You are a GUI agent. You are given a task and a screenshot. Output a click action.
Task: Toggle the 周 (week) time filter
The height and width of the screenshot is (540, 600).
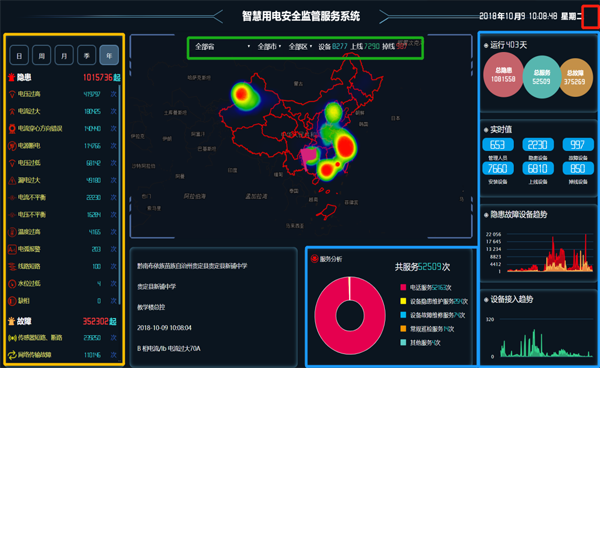(42, 55)
